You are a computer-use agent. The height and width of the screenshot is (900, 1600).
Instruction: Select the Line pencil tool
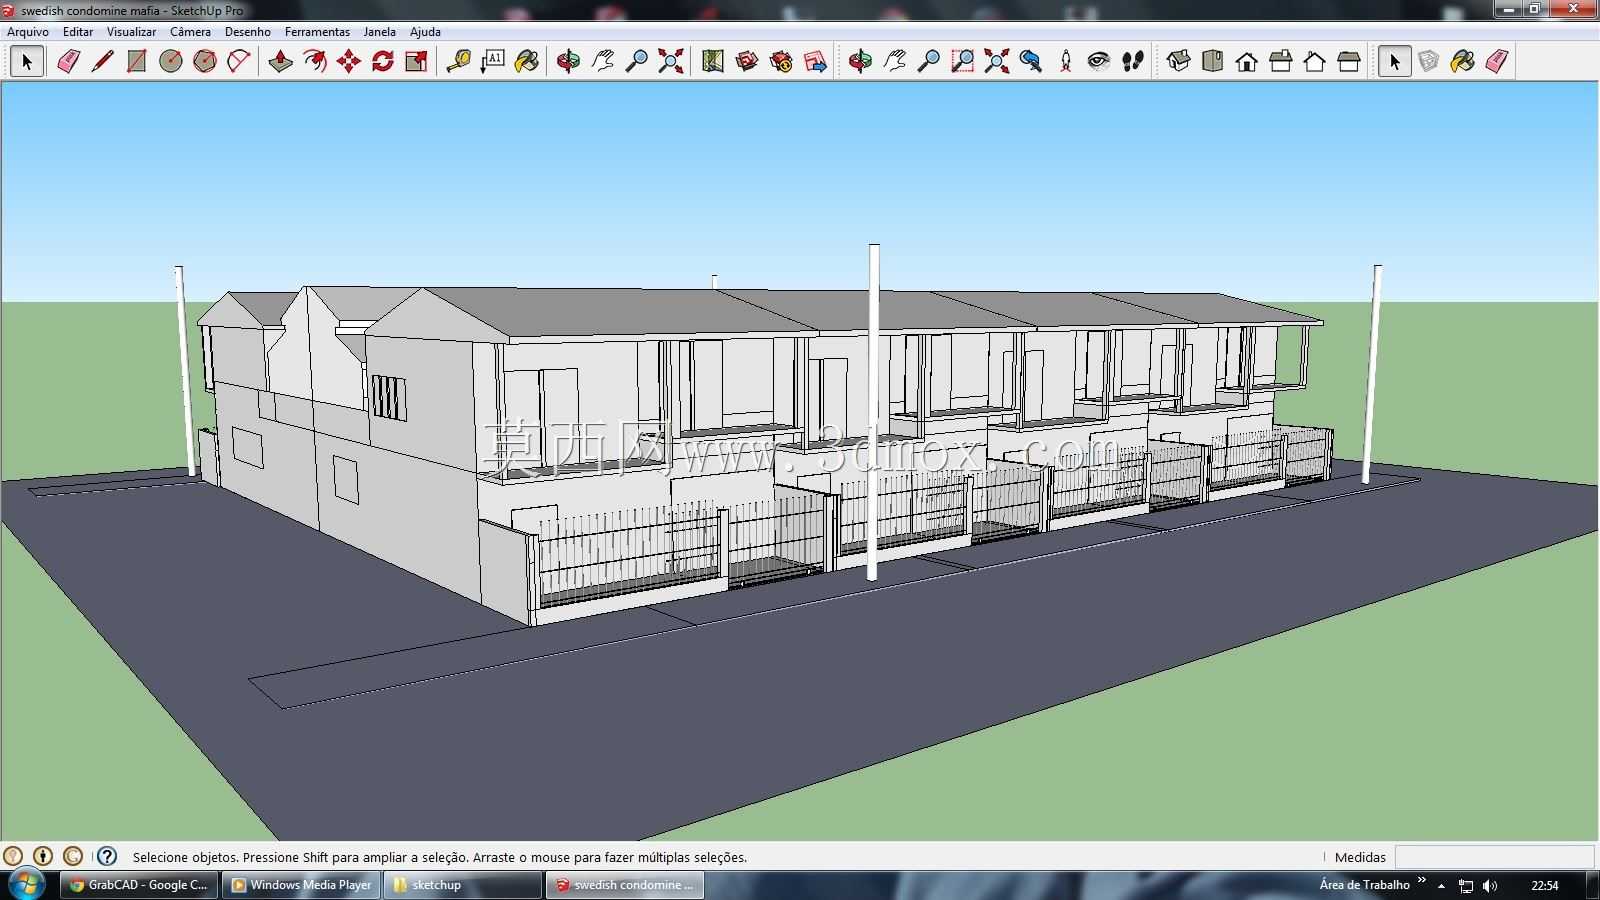click(102, 61)
